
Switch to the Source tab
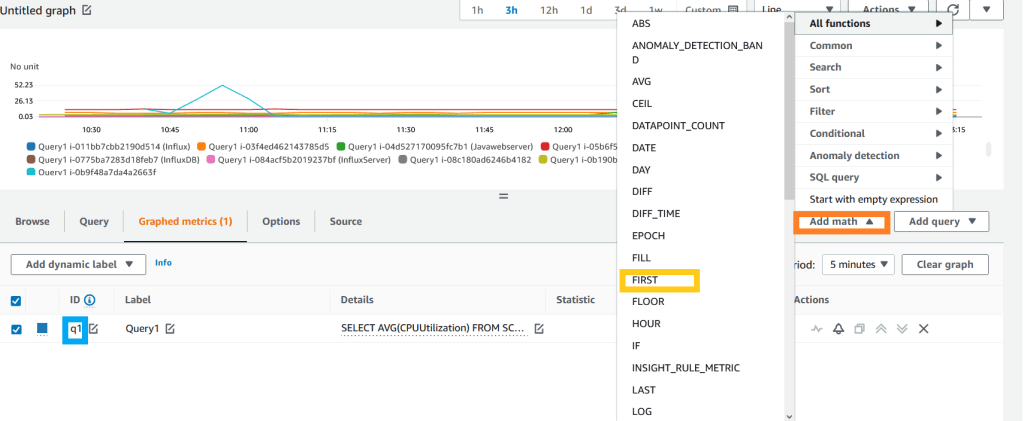[x=346, y=221]
